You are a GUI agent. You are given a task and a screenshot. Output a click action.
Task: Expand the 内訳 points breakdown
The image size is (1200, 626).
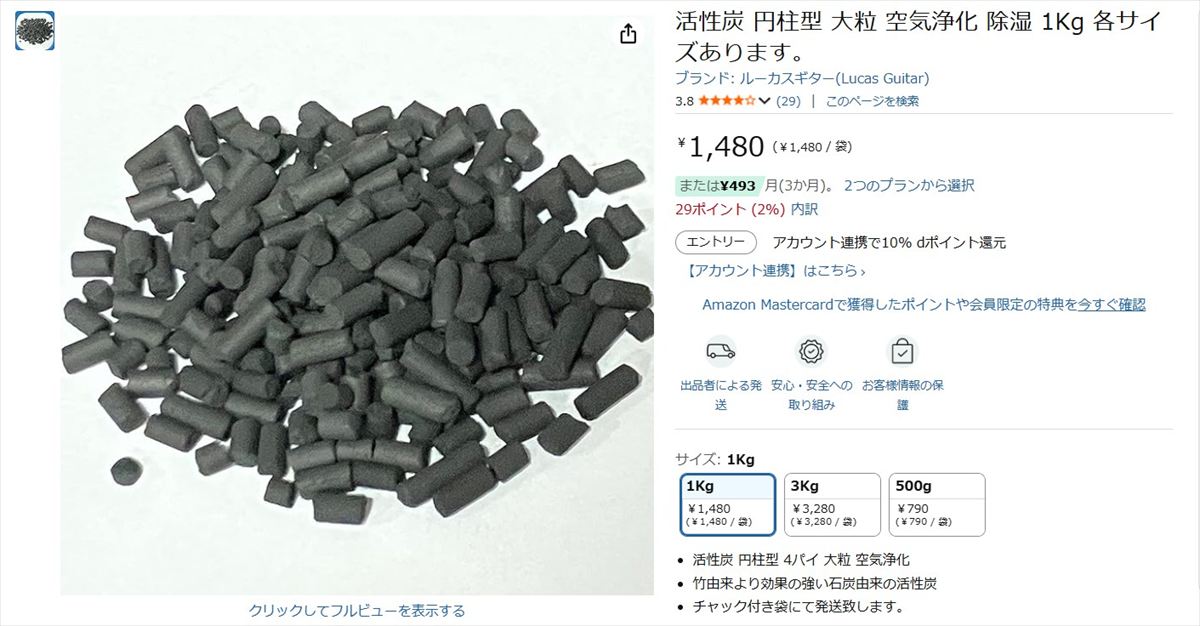point(804,209)
